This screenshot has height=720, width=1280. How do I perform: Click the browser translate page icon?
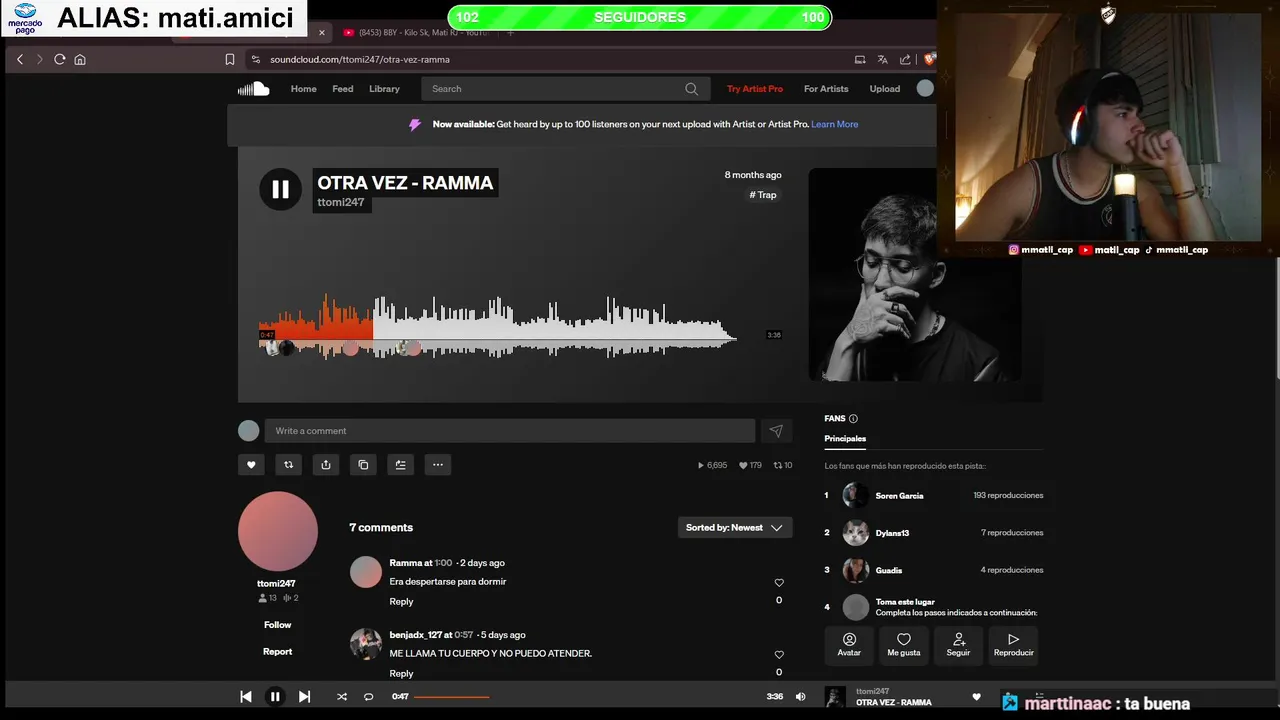click(882, 59)
